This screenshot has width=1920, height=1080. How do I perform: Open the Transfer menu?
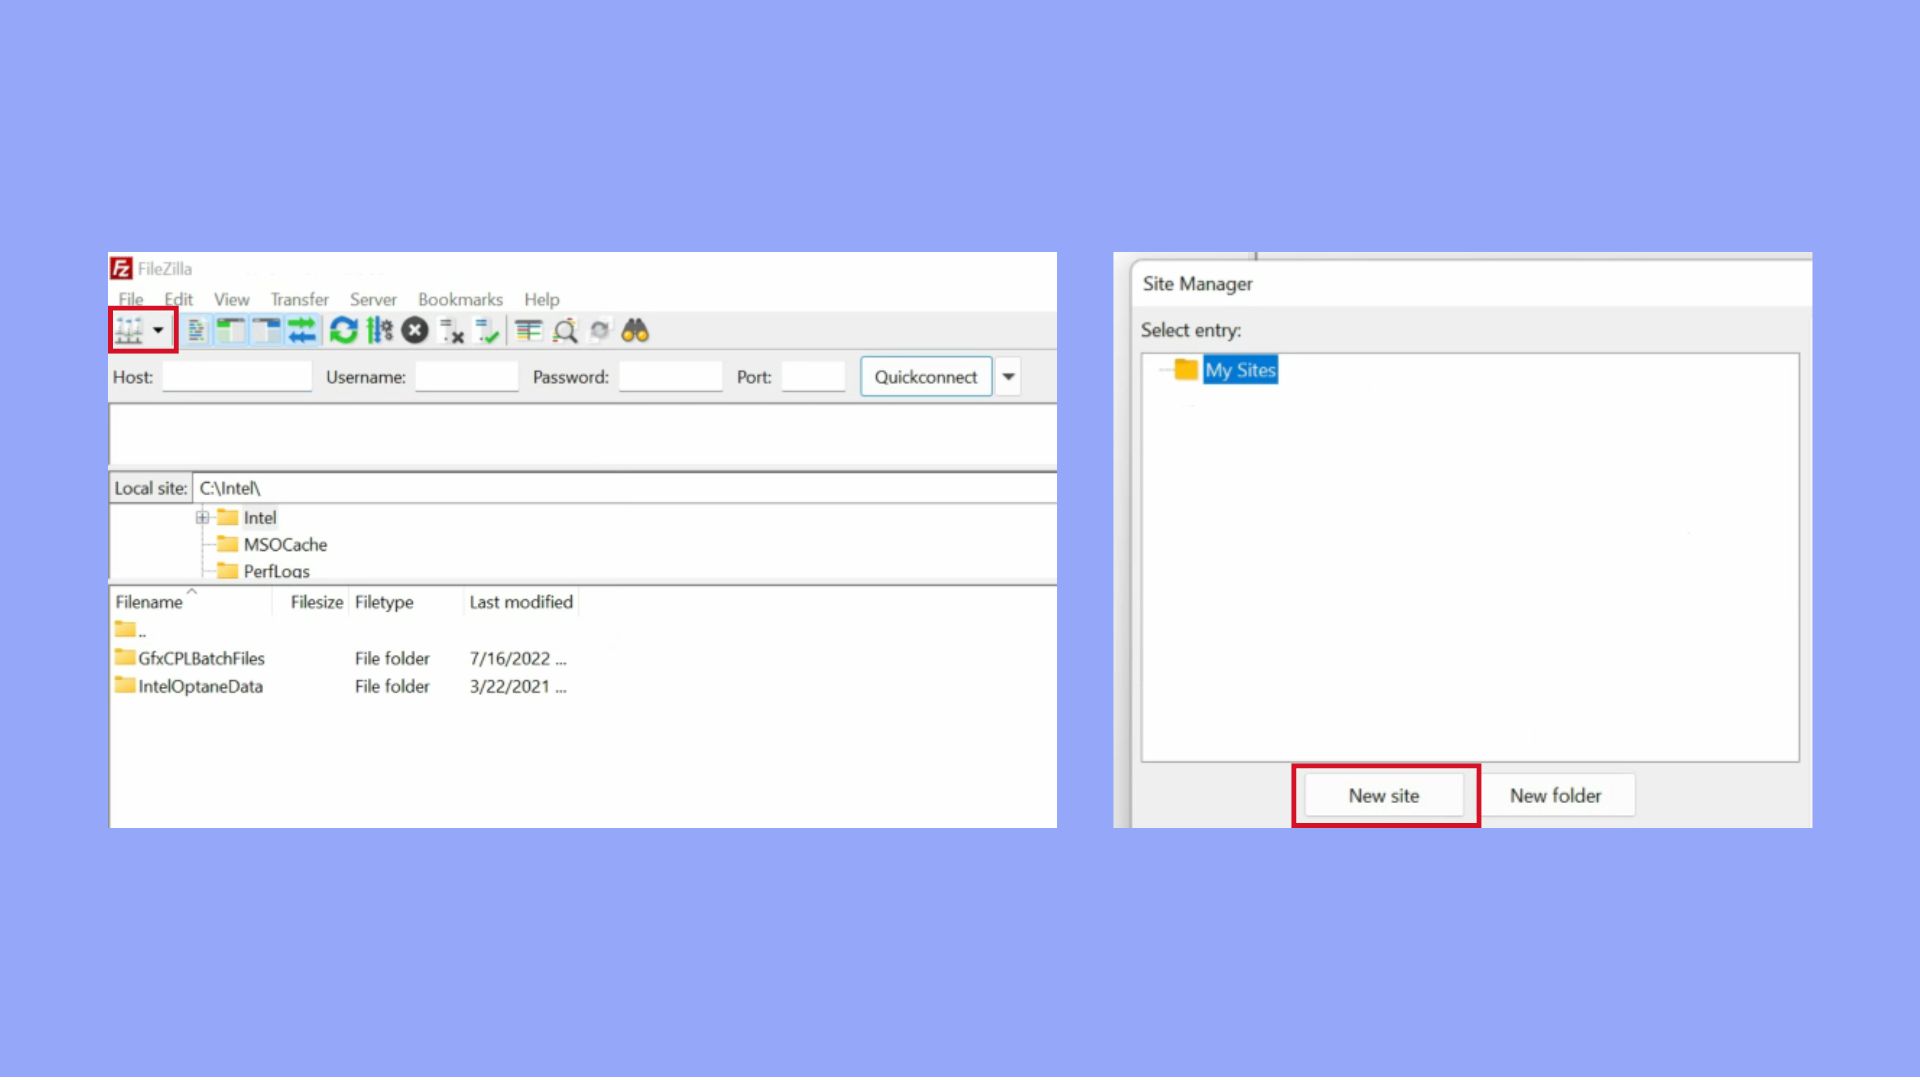[x=298, y=299]
